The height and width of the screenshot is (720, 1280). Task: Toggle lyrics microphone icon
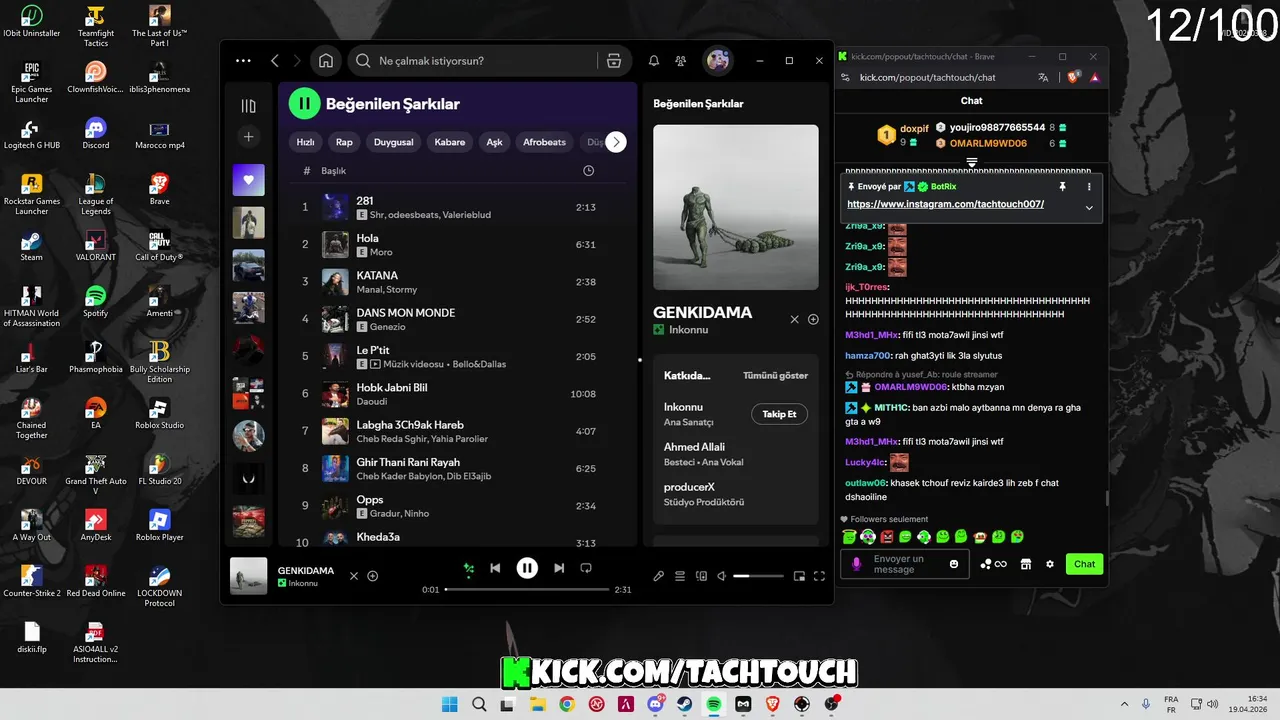tap(658, 576)
